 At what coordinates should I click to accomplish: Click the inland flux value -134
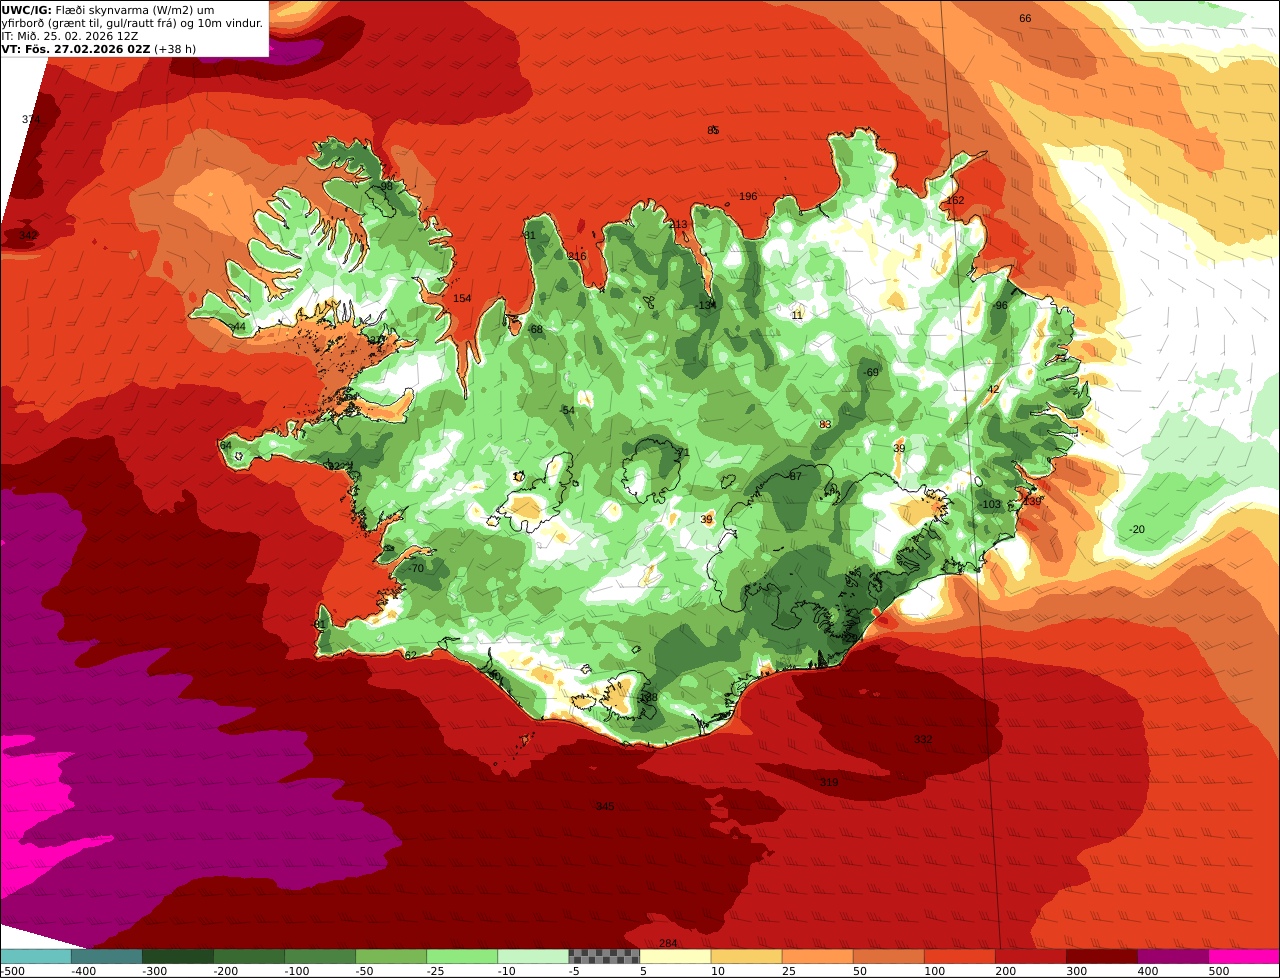[x=706, y=305]
